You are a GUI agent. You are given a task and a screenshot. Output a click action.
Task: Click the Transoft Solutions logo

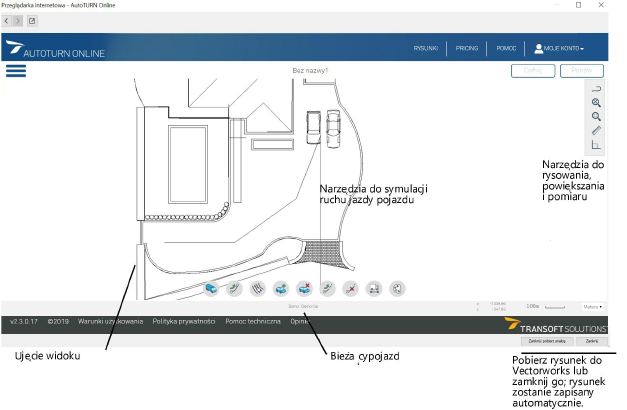coord(556,325)
